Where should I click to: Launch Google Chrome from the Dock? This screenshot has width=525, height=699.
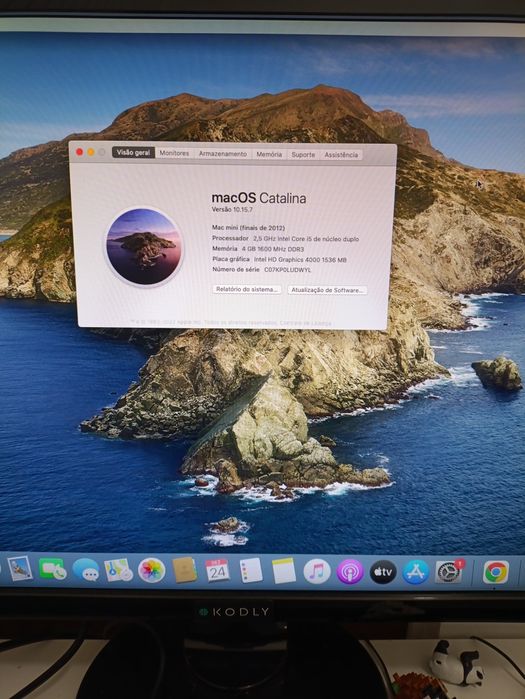[x=496, y=572]
